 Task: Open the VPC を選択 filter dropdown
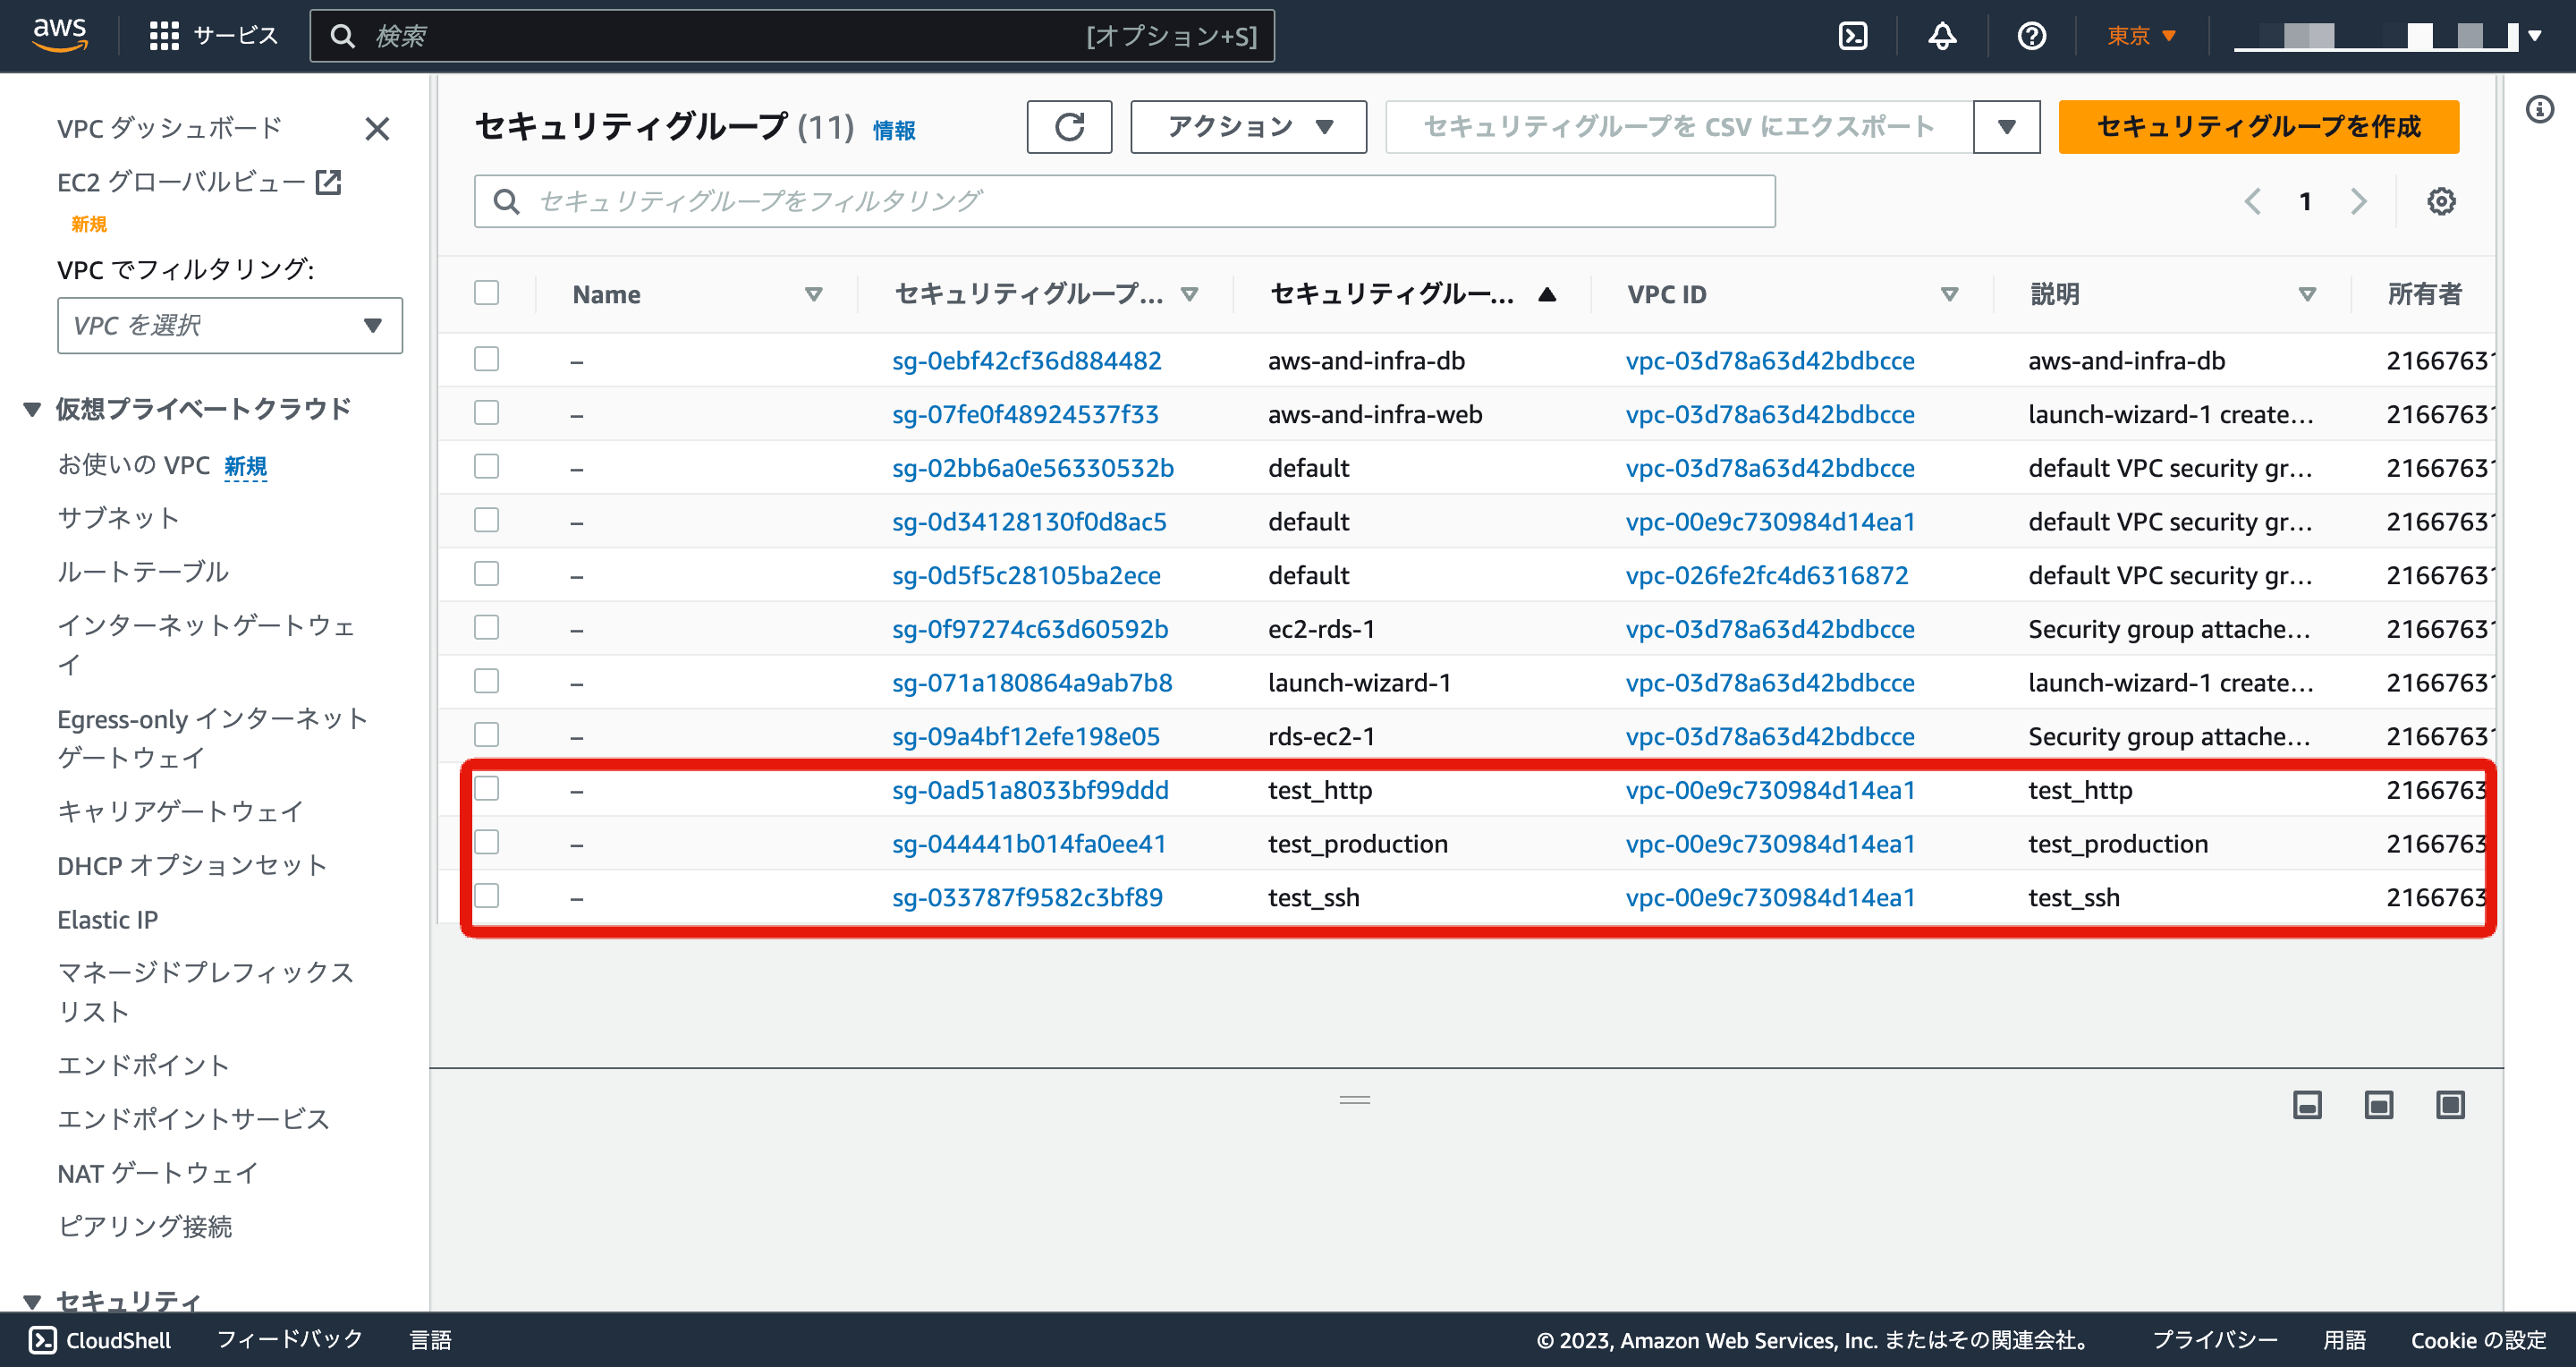pos(229,325)
